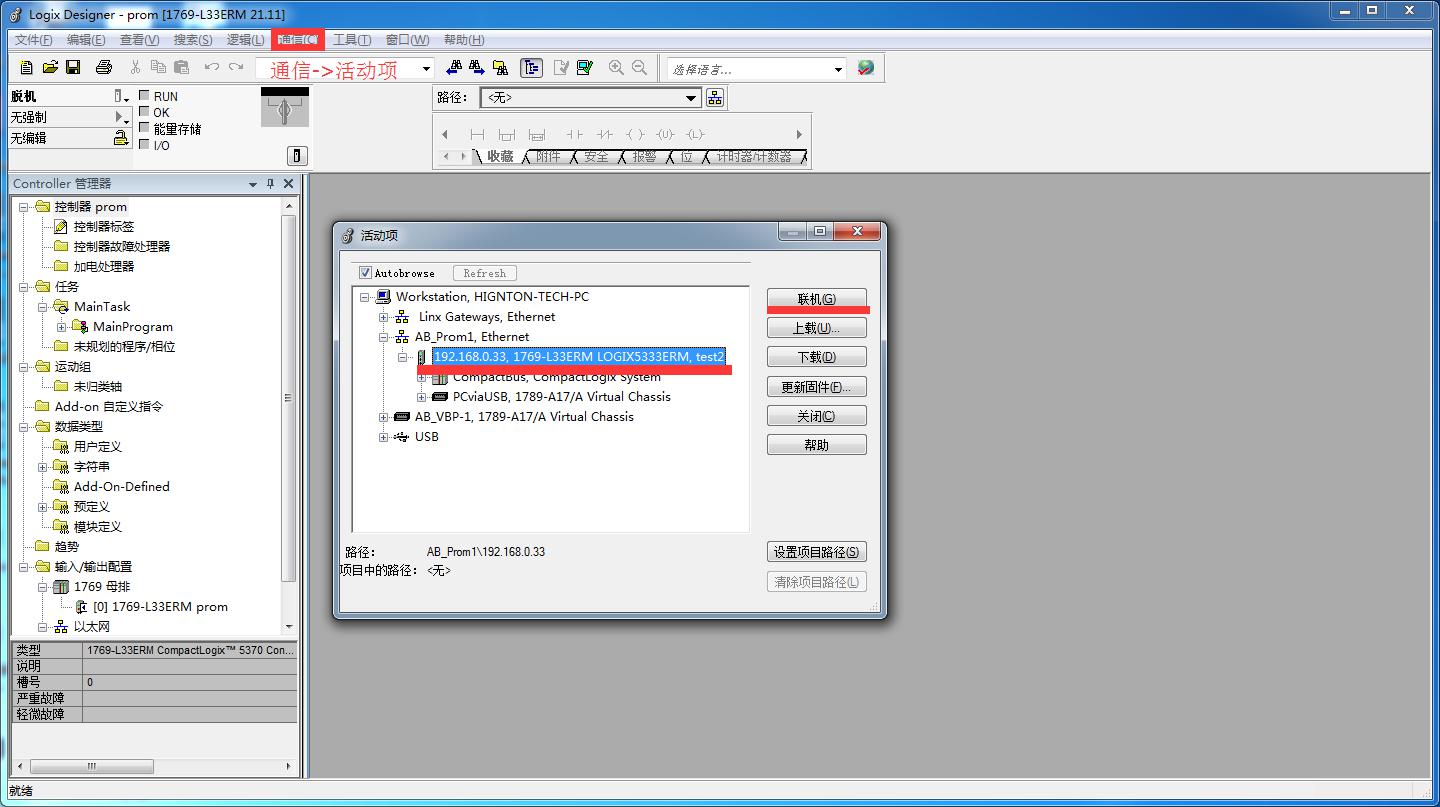The image size is (1440, 807).
Task: Click the 设置项目路径(S) button
Action: [x=816, y=551]
